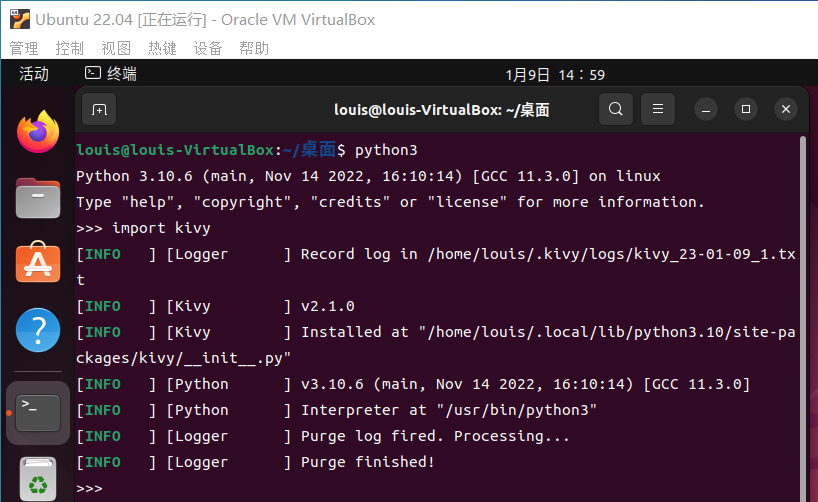Viewport: 818px width, 502px height.
Task: Open the 终端 app menu in top bar
Action: (x=111, y=74)
